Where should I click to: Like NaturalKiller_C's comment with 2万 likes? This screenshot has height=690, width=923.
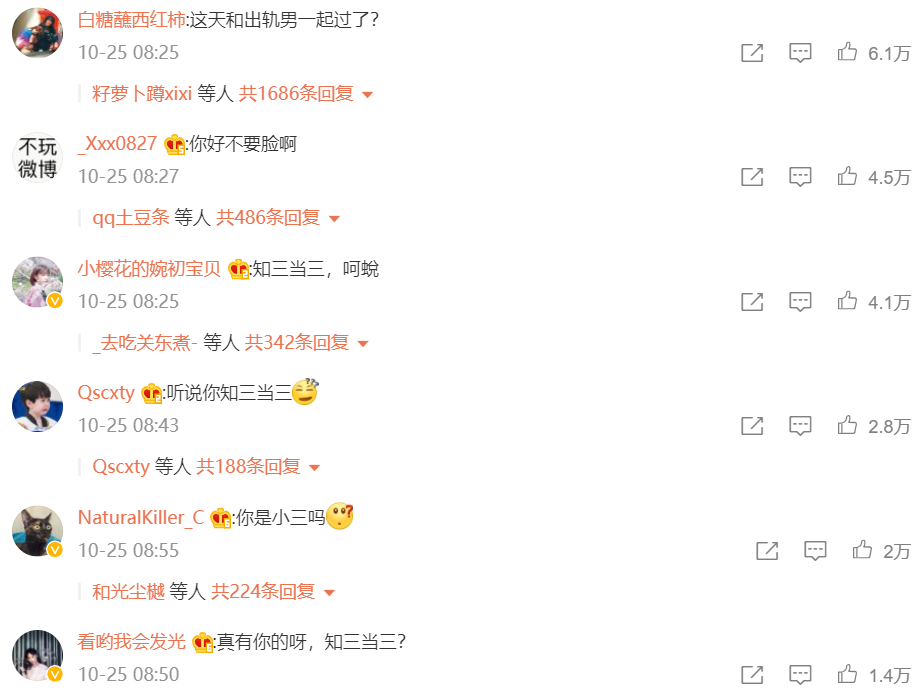pyautogui.click(x=862, y=550)
